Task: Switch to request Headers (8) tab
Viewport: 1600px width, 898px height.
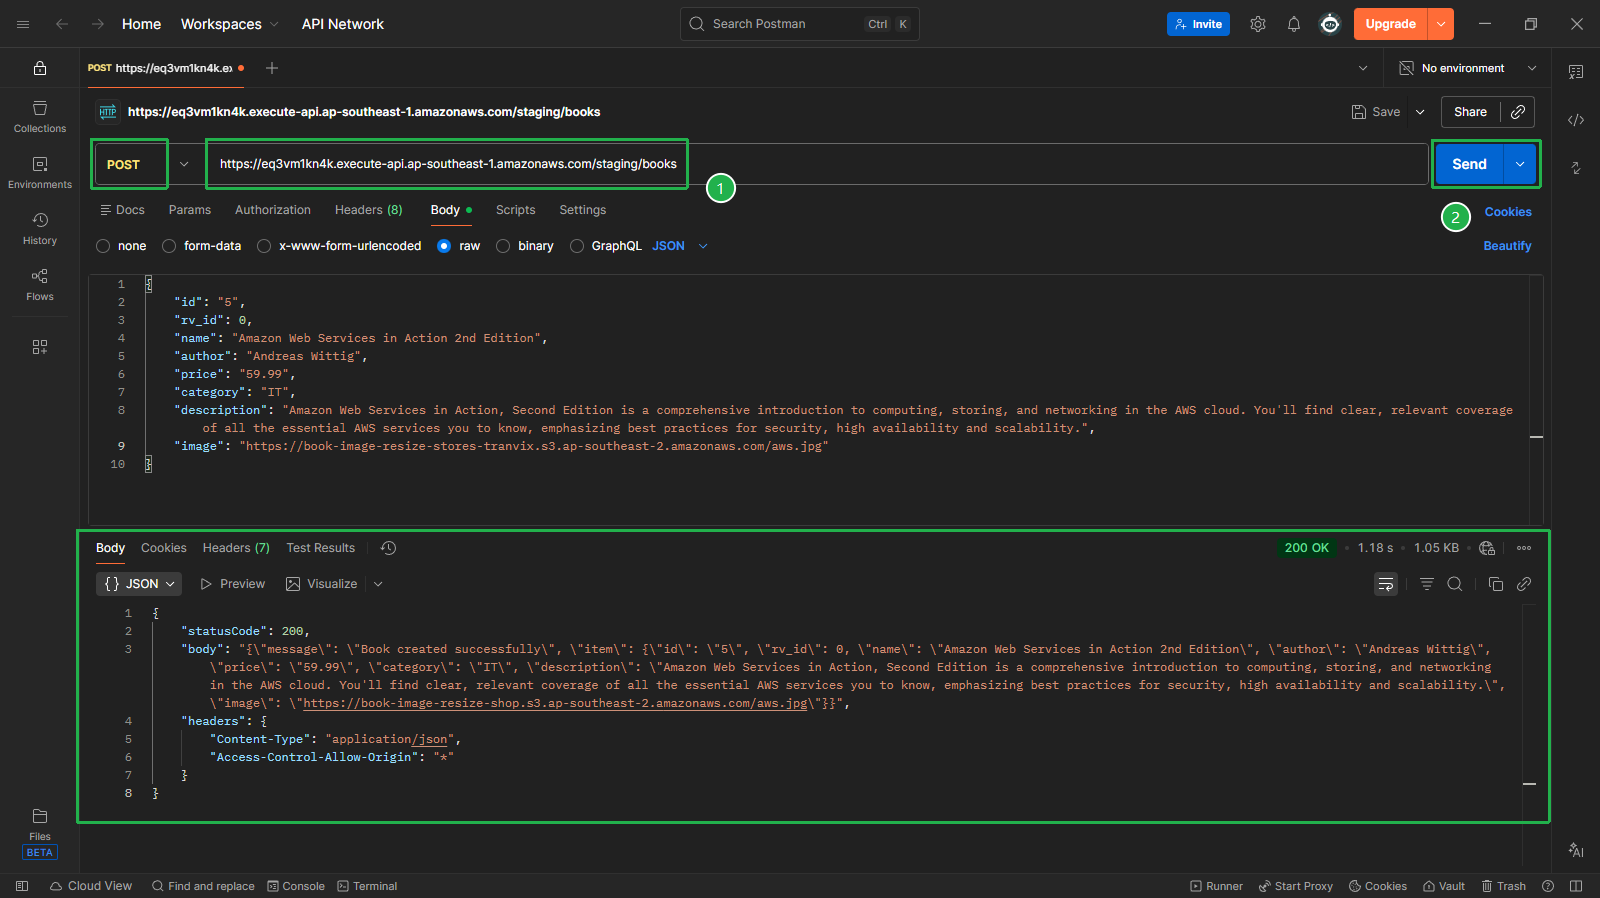Action: (369, 210)
